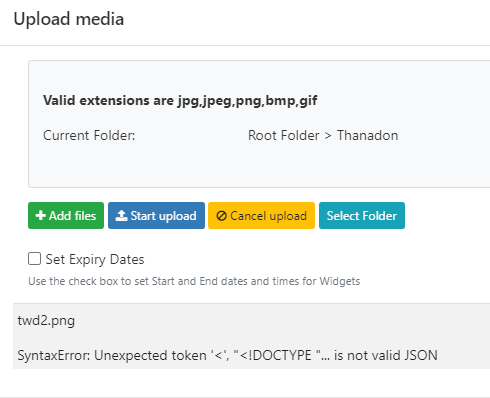
Task: Click the Current Folder label
Action: 89,135
